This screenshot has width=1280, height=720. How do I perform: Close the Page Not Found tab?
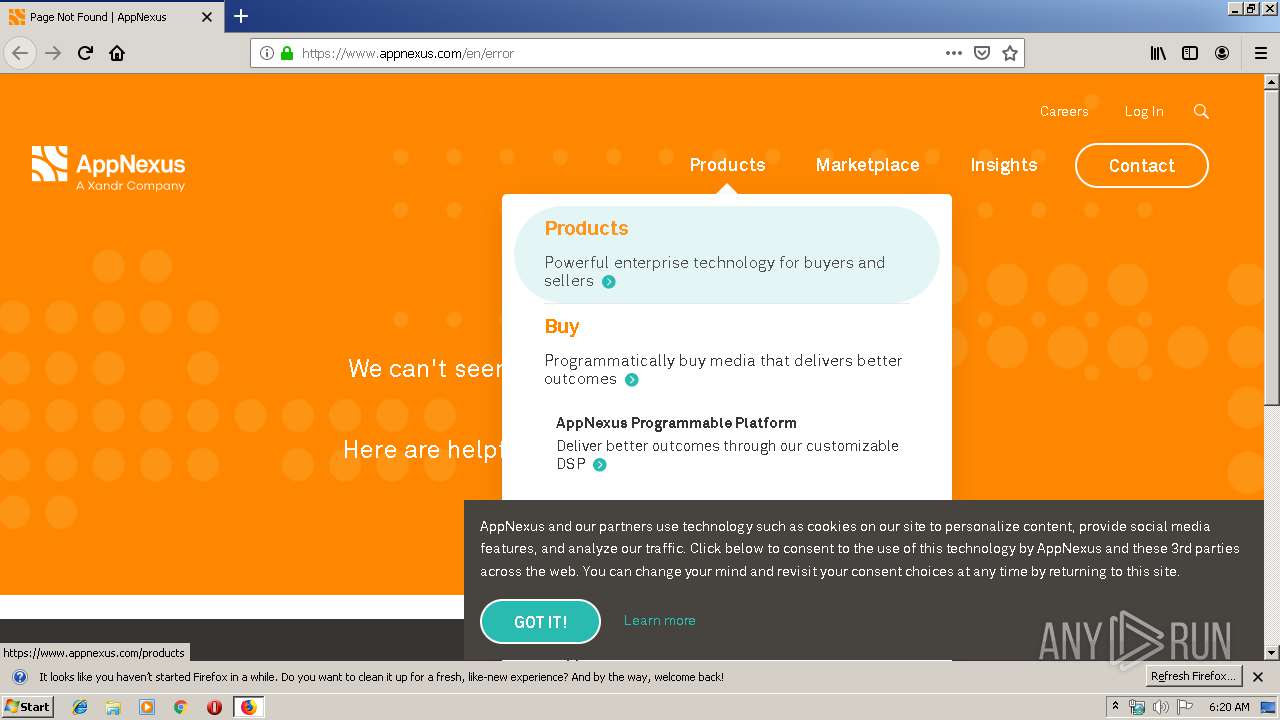(x=207, y=17)
